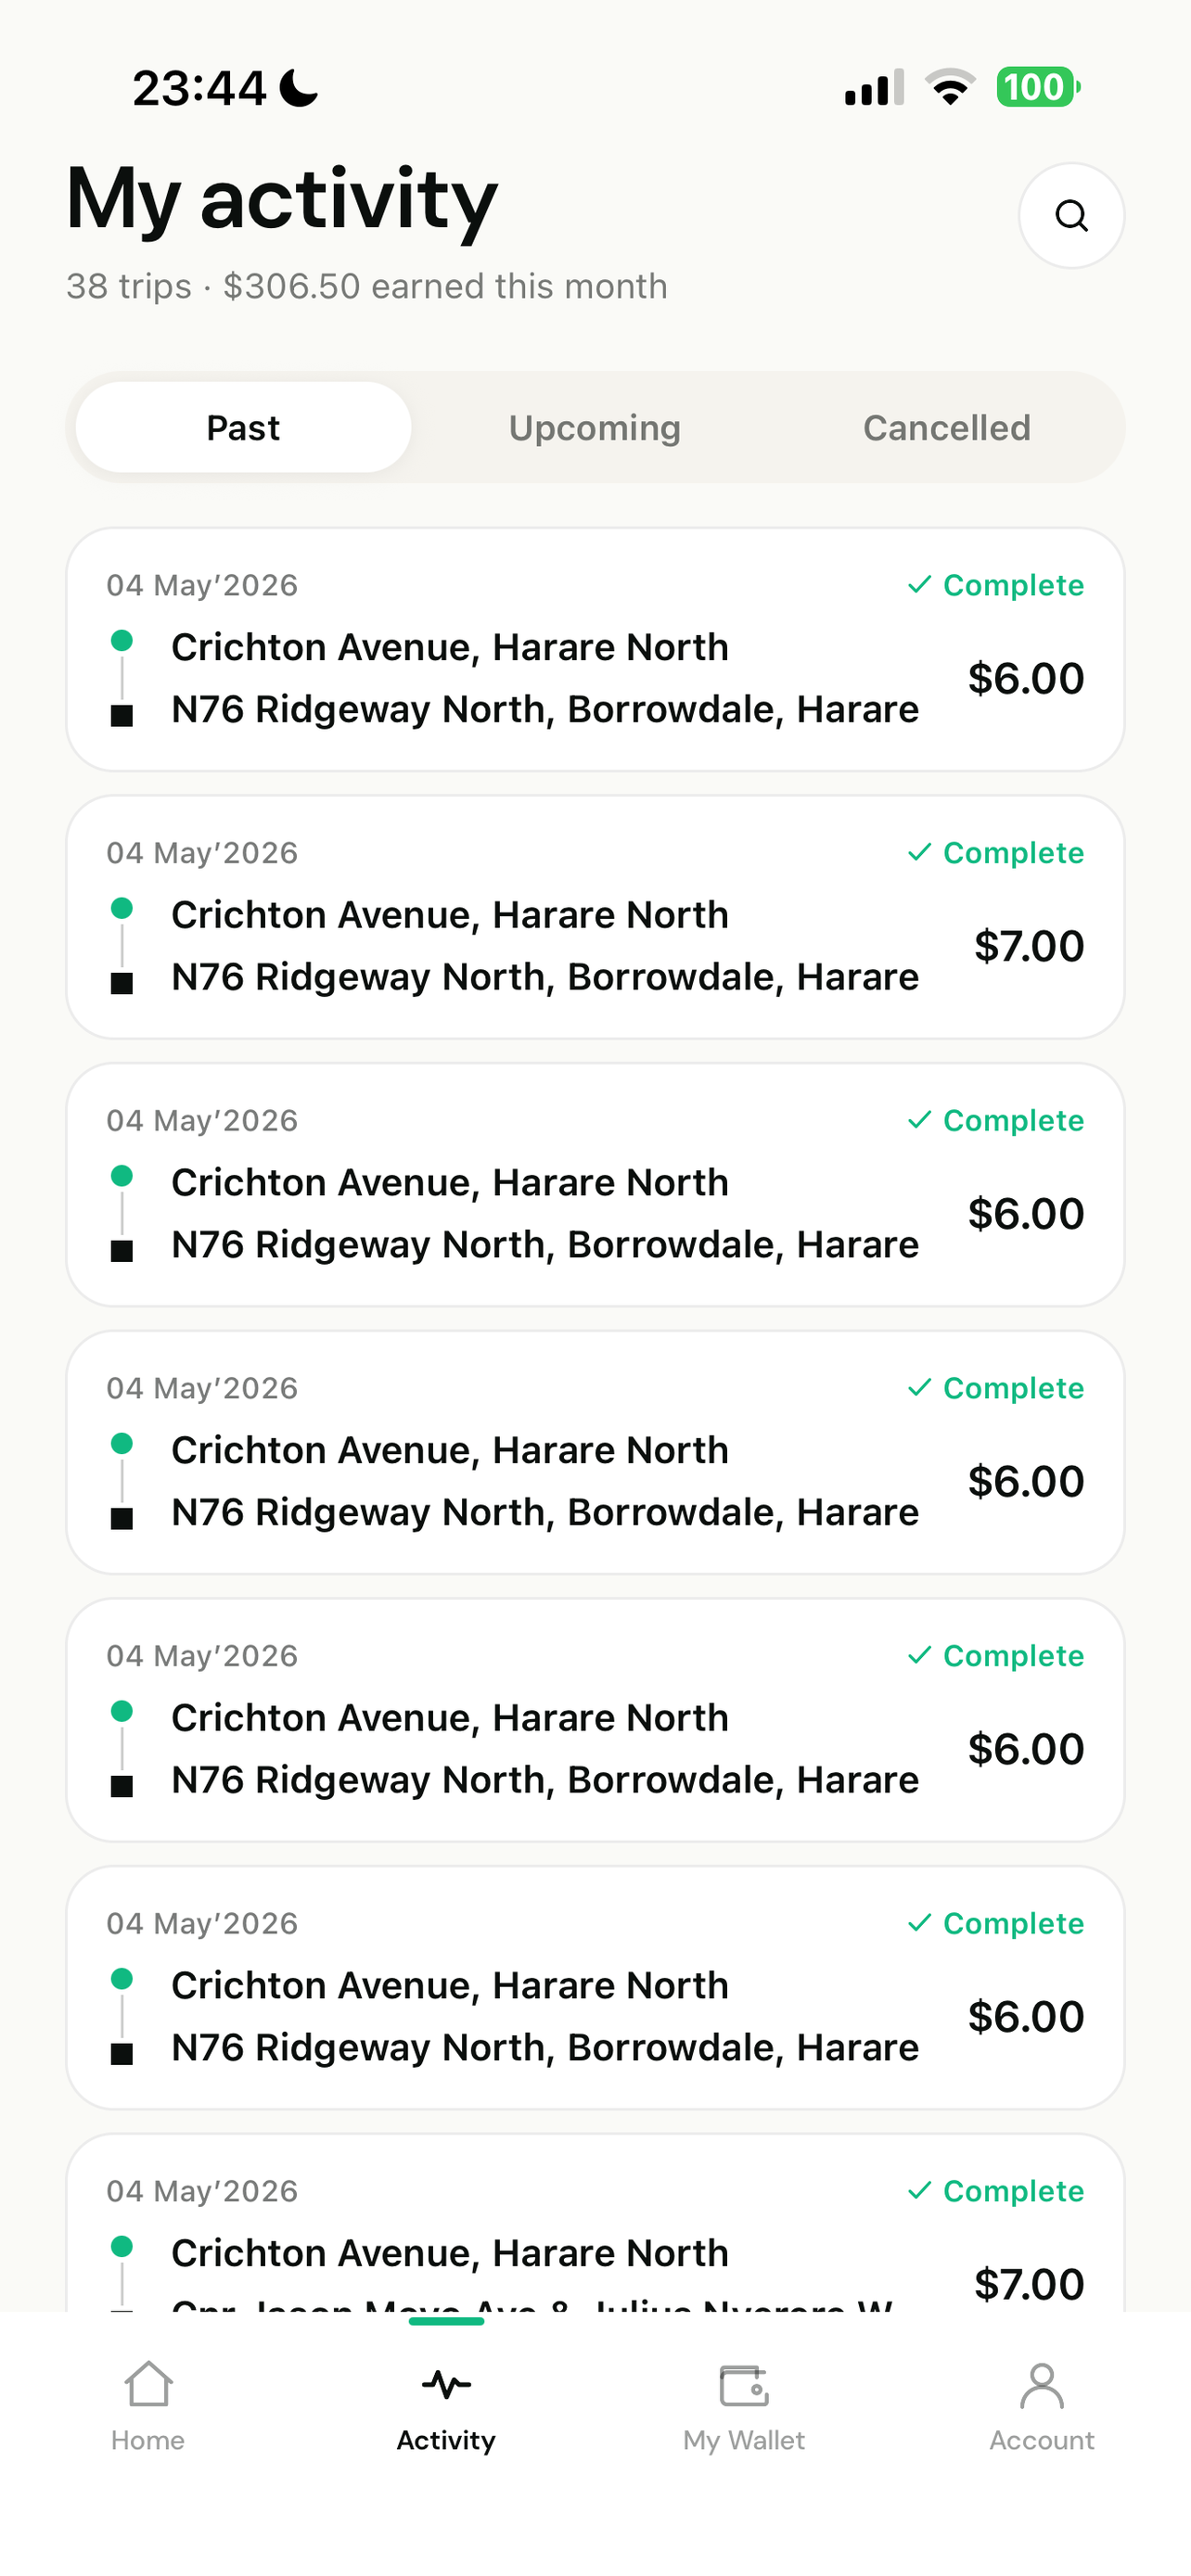Tap the green pickup dot on first trip
Image resolution: width=1191 pixels, height=2576 pixels.
click(122, 640)
